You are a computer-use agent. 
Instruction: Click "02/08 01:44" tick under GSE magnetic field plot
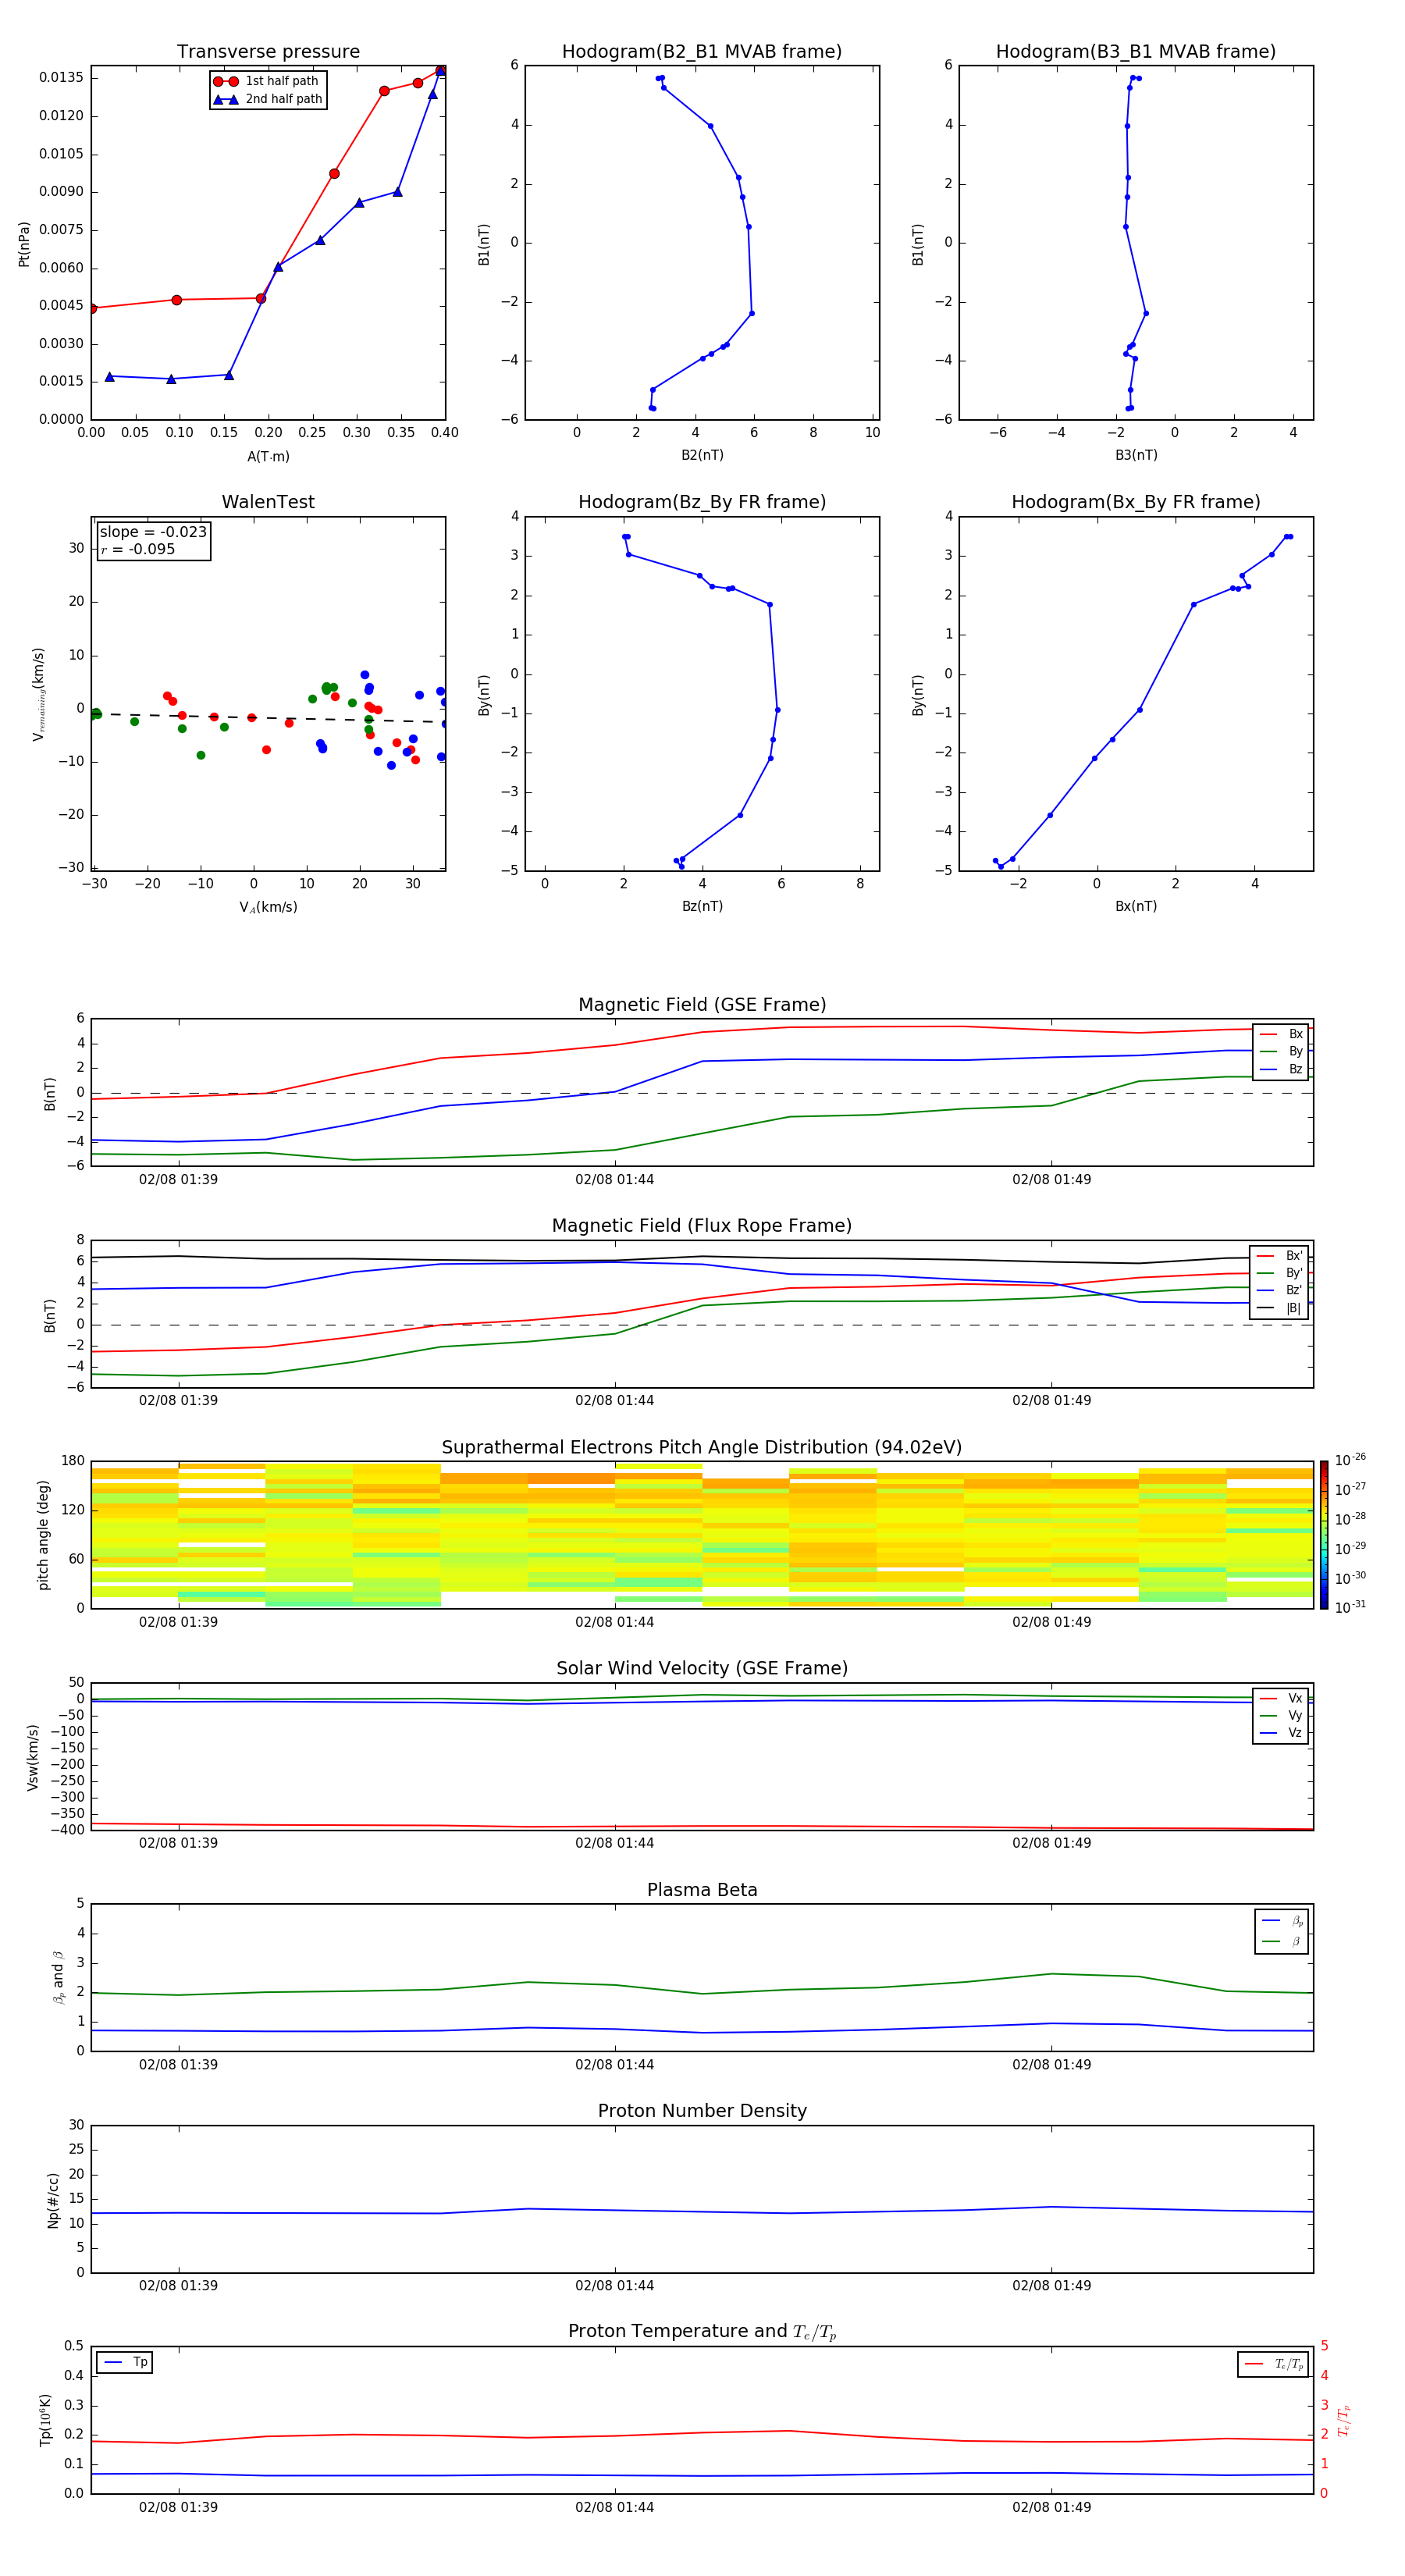[614, 1180]
